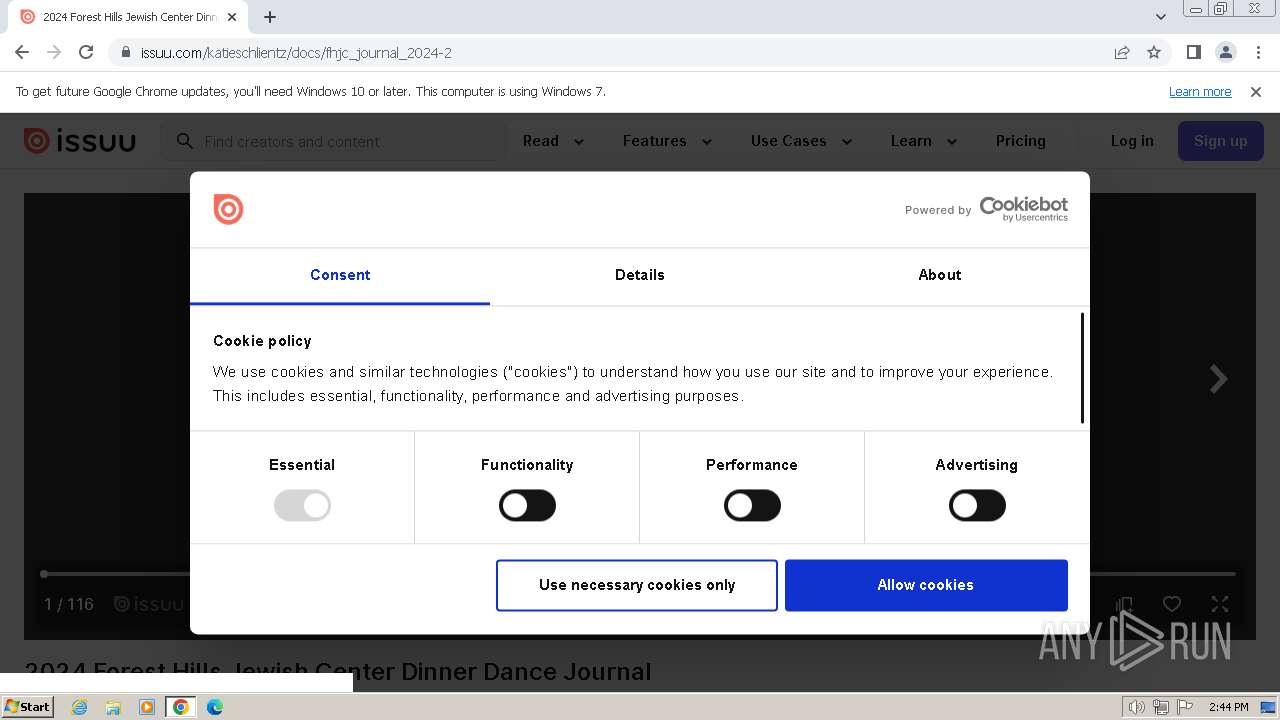Image resolution: width=1280 pixels, height=720 pixels.
Task: Click the Sign up button
Action: [1220, 141]
